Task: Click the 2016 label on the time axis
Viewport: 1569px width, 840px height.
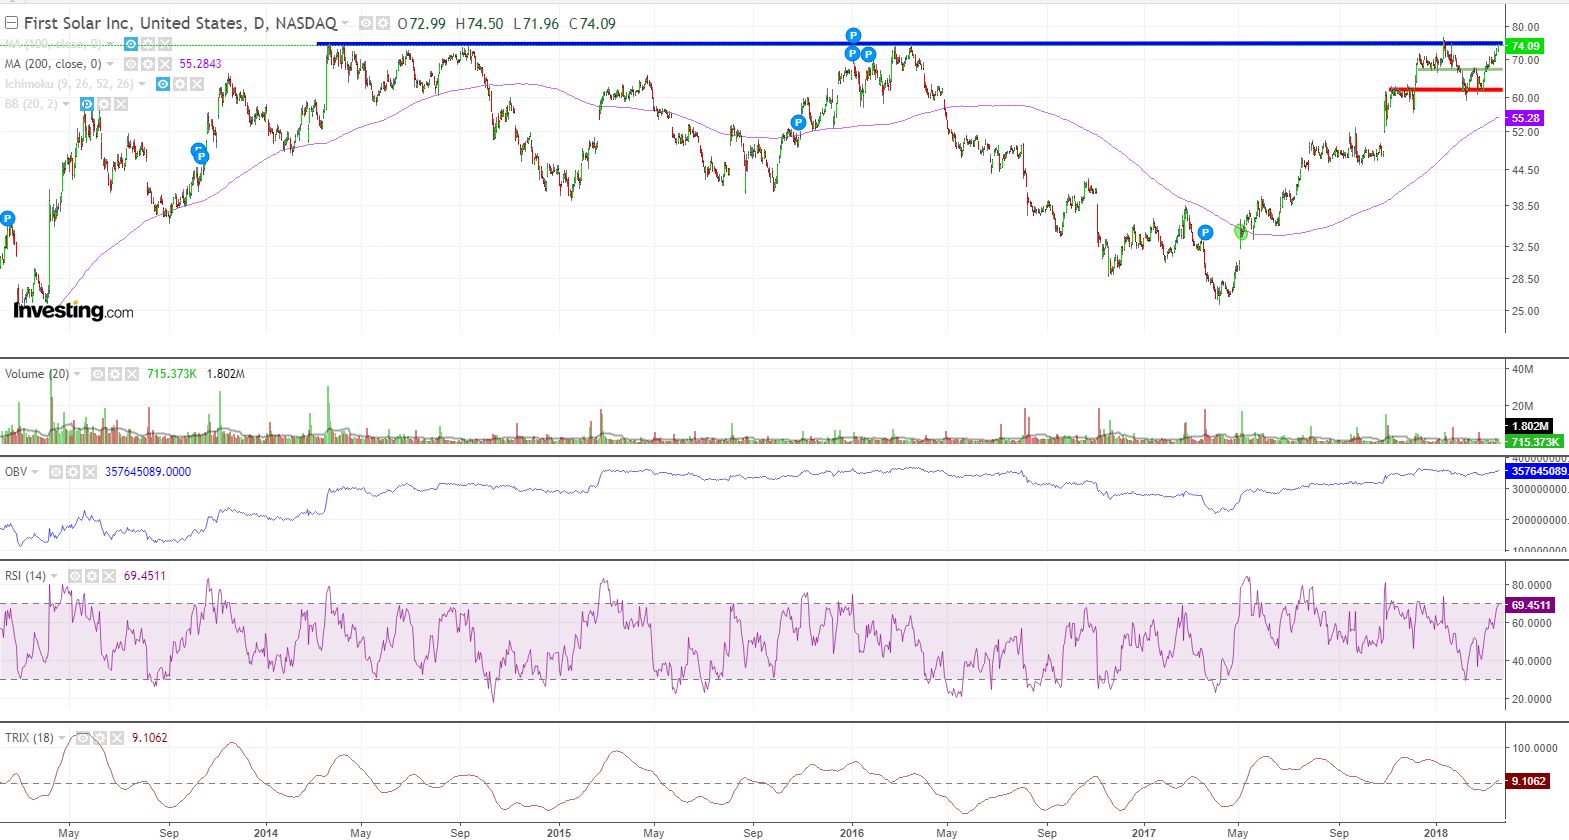Action: 852,832
